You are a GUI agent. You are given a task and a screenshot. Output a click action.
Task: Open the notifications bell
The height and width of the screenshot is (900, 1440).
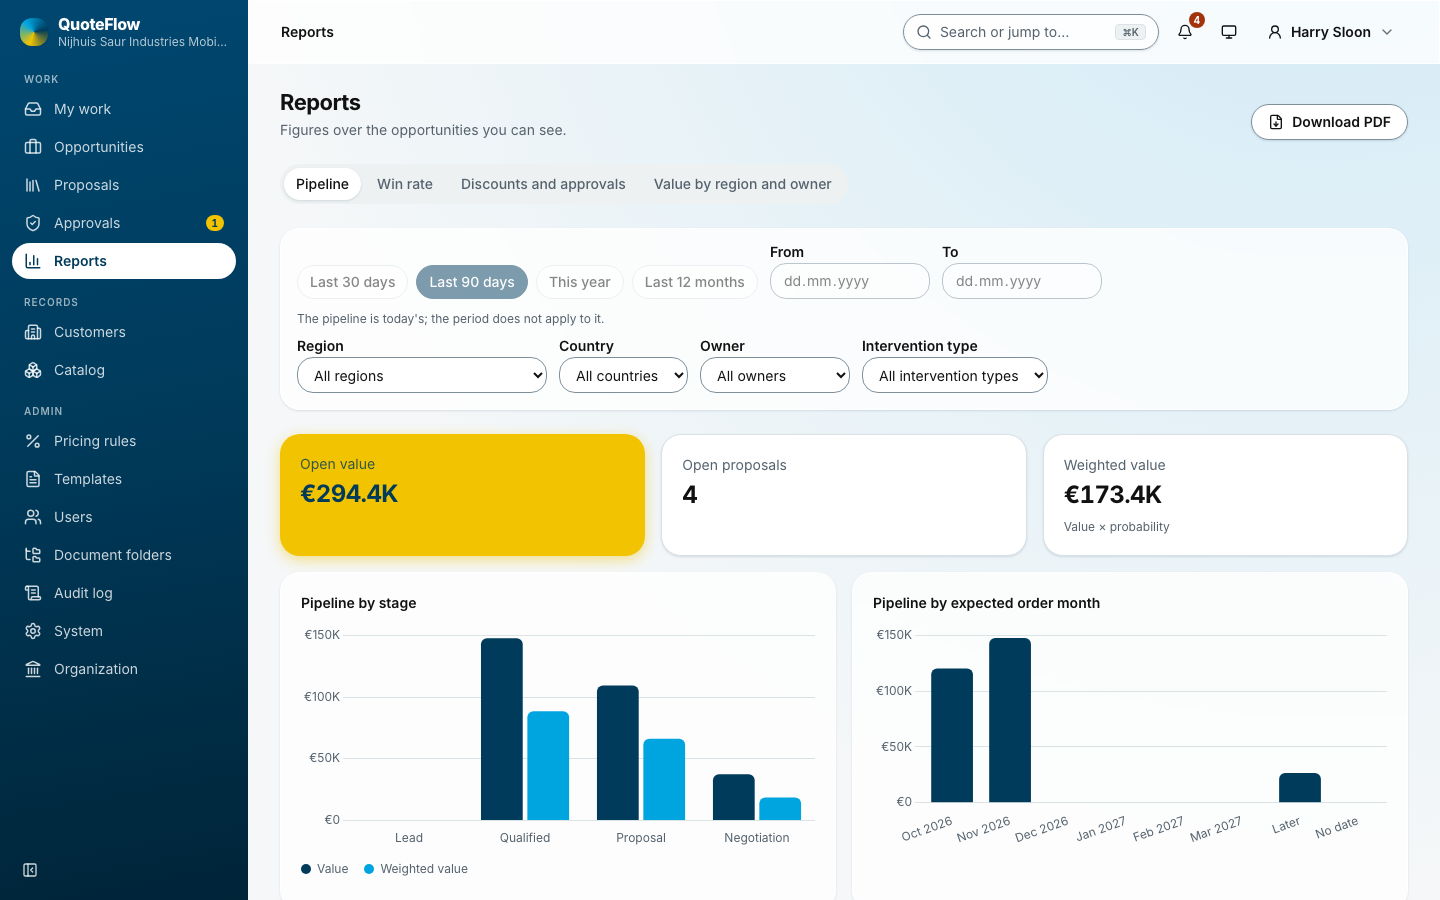point(1185,32)
